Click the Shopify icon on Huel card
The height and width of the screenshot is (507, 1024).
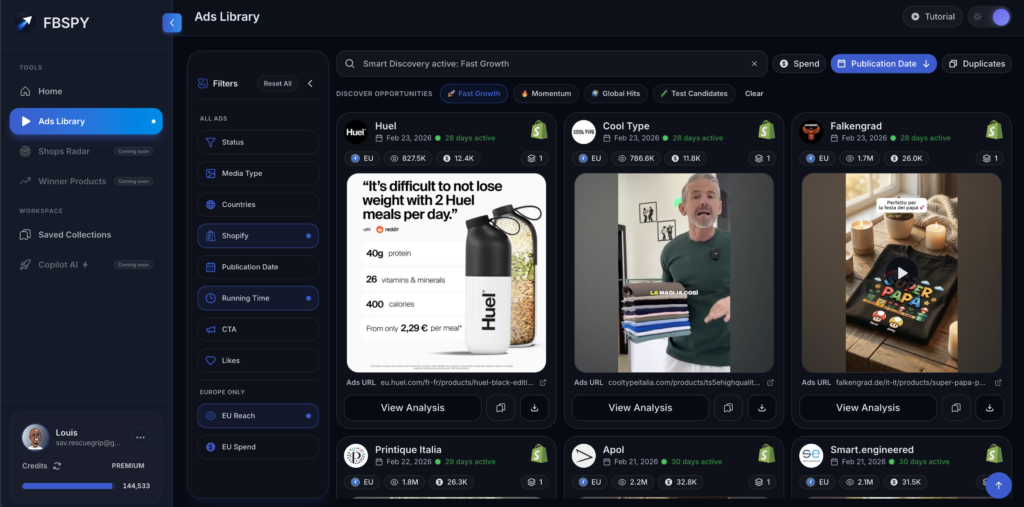pyautogui.click(x=539, y=130)
